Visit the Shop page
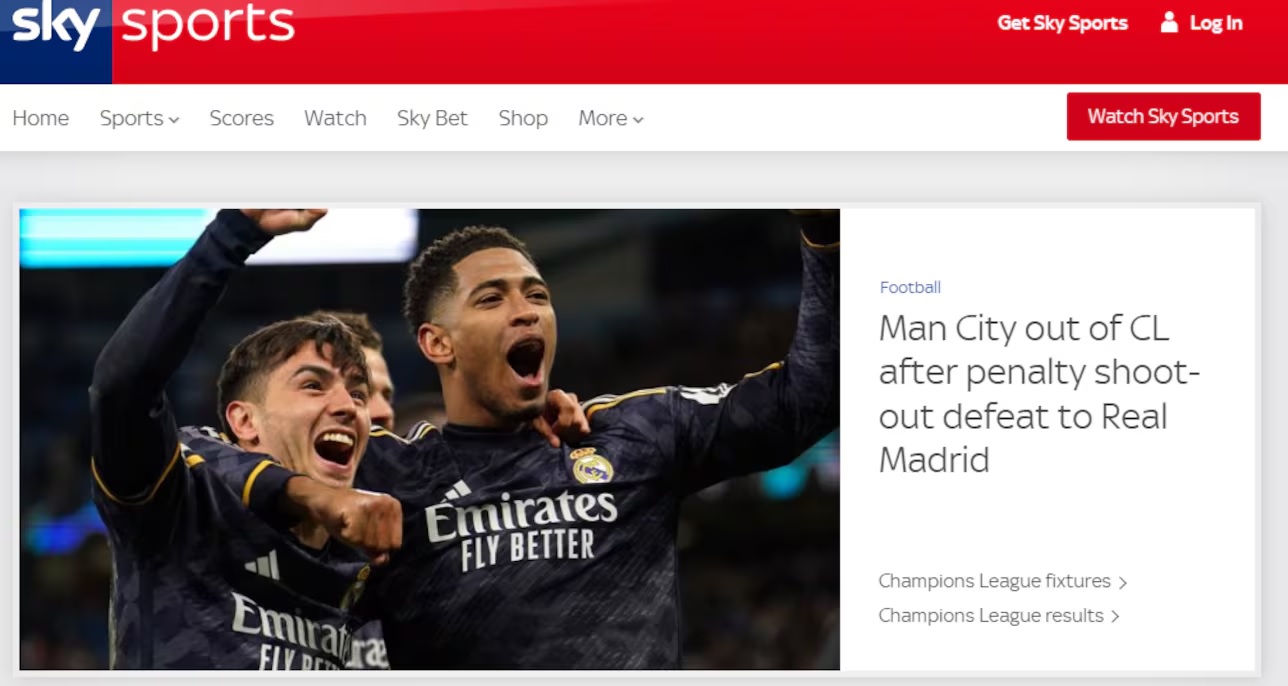 [x=523, y=118]
